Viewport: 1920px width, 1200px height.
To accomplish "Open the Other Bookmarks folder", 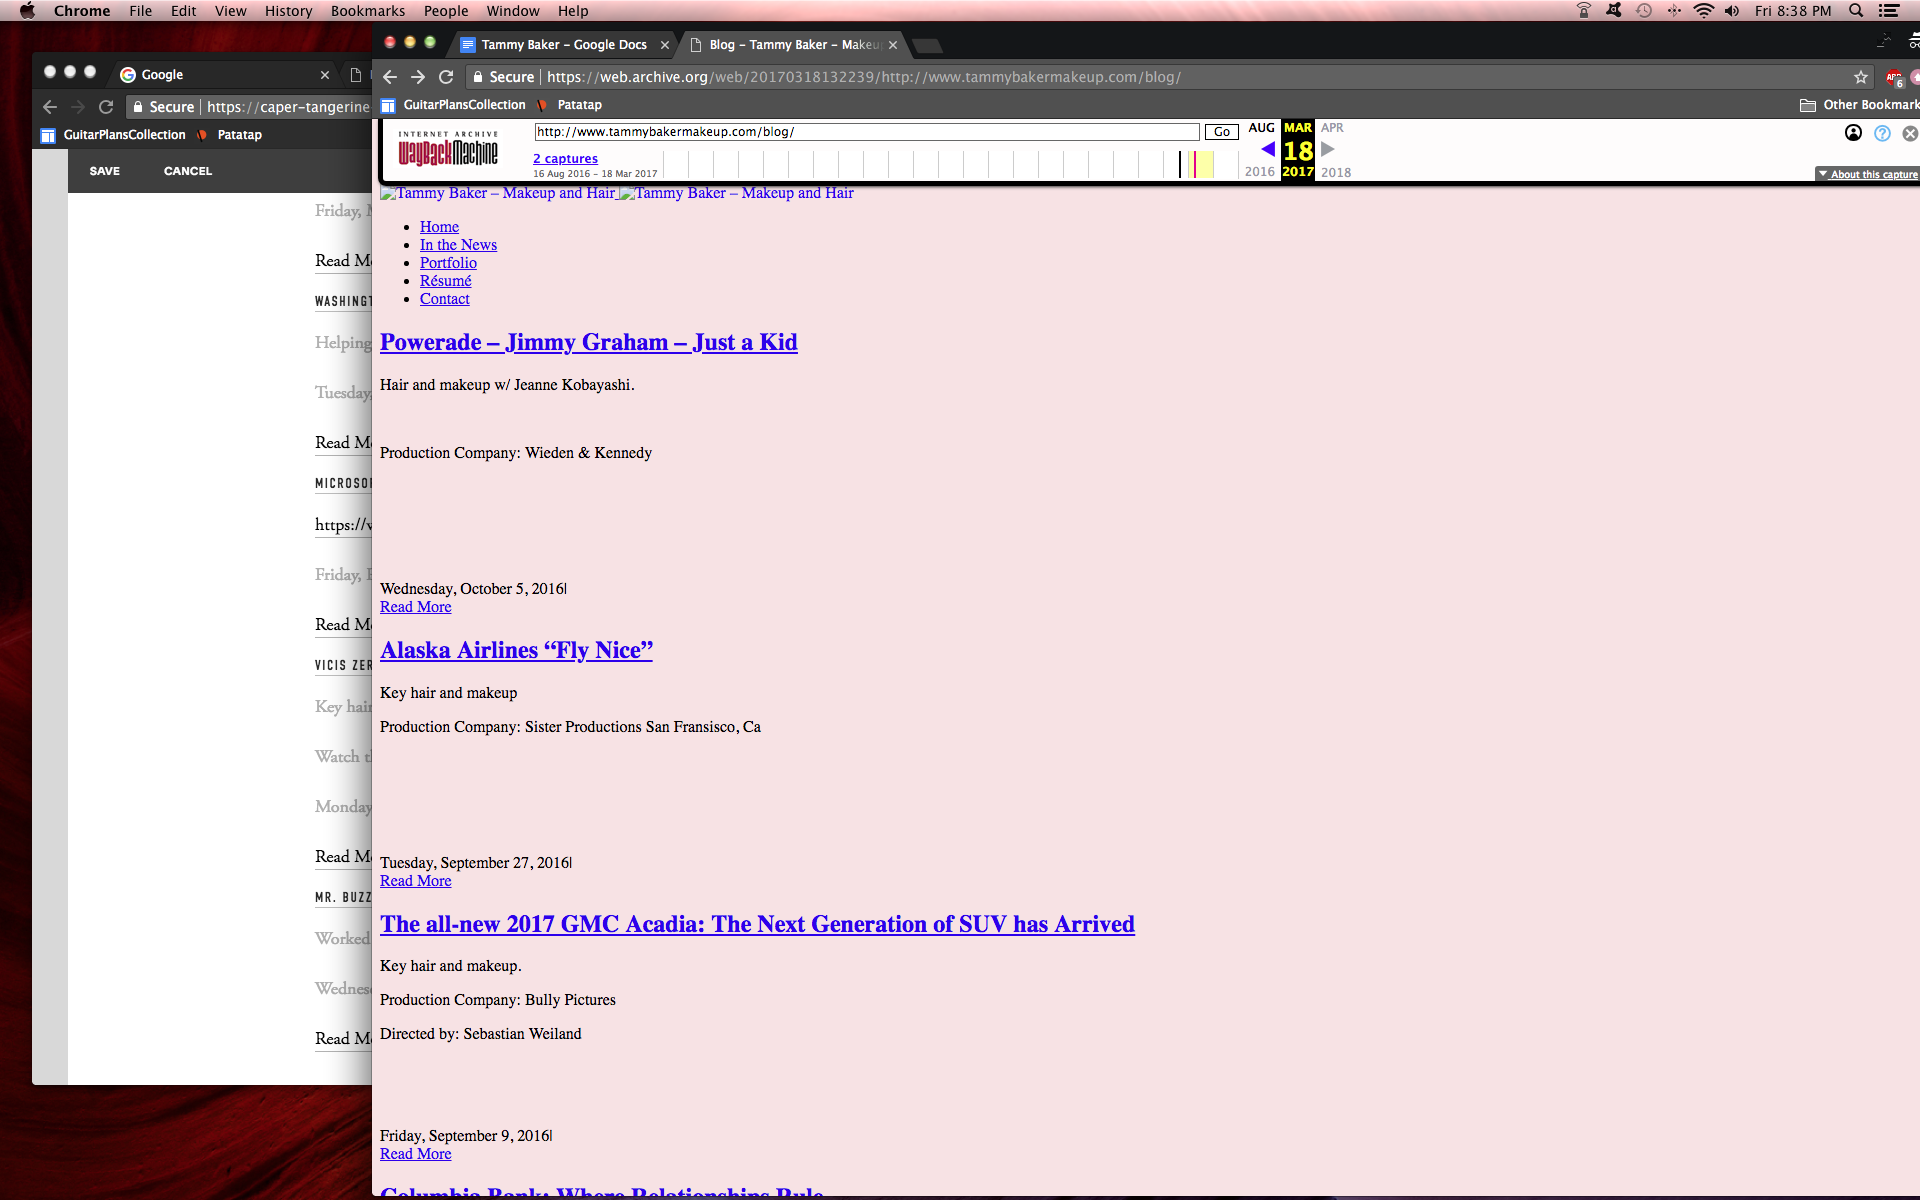I will 1858,105.
